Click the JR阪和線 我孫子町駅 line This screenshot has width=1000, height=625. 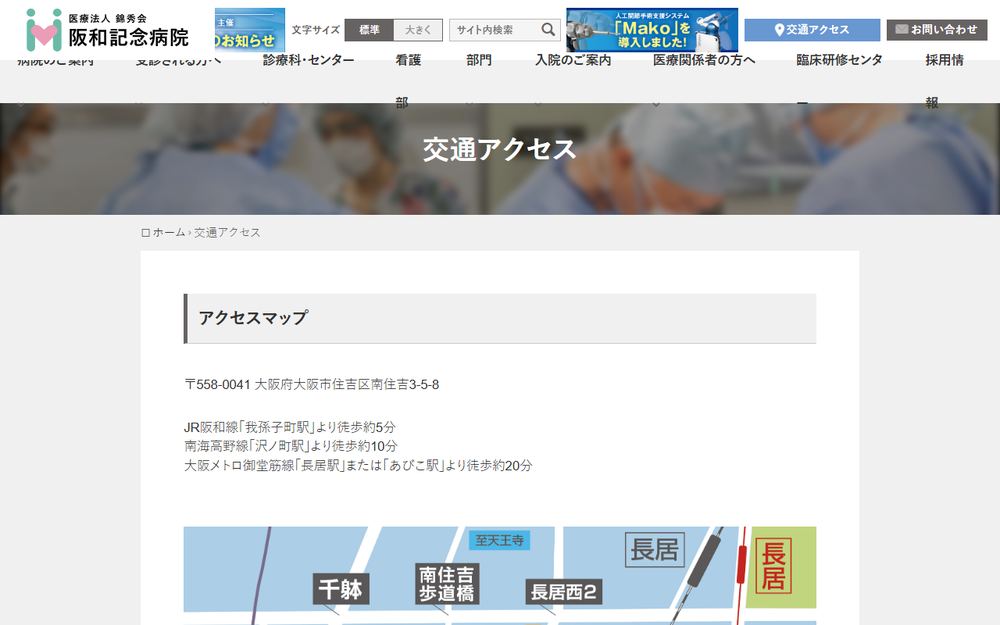[x=290, y=427]
